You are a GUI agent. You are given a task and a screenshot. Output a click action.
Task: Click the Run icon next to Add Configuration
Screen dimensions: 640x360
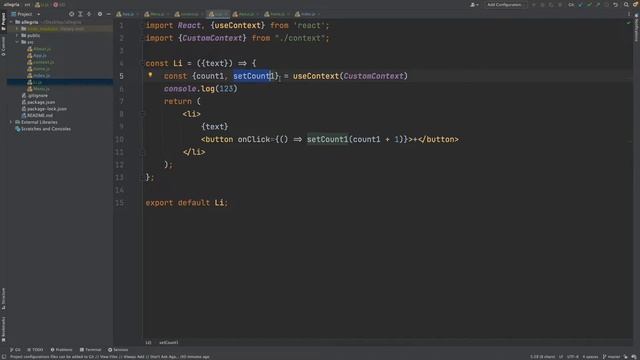click(x=533, y=4)
